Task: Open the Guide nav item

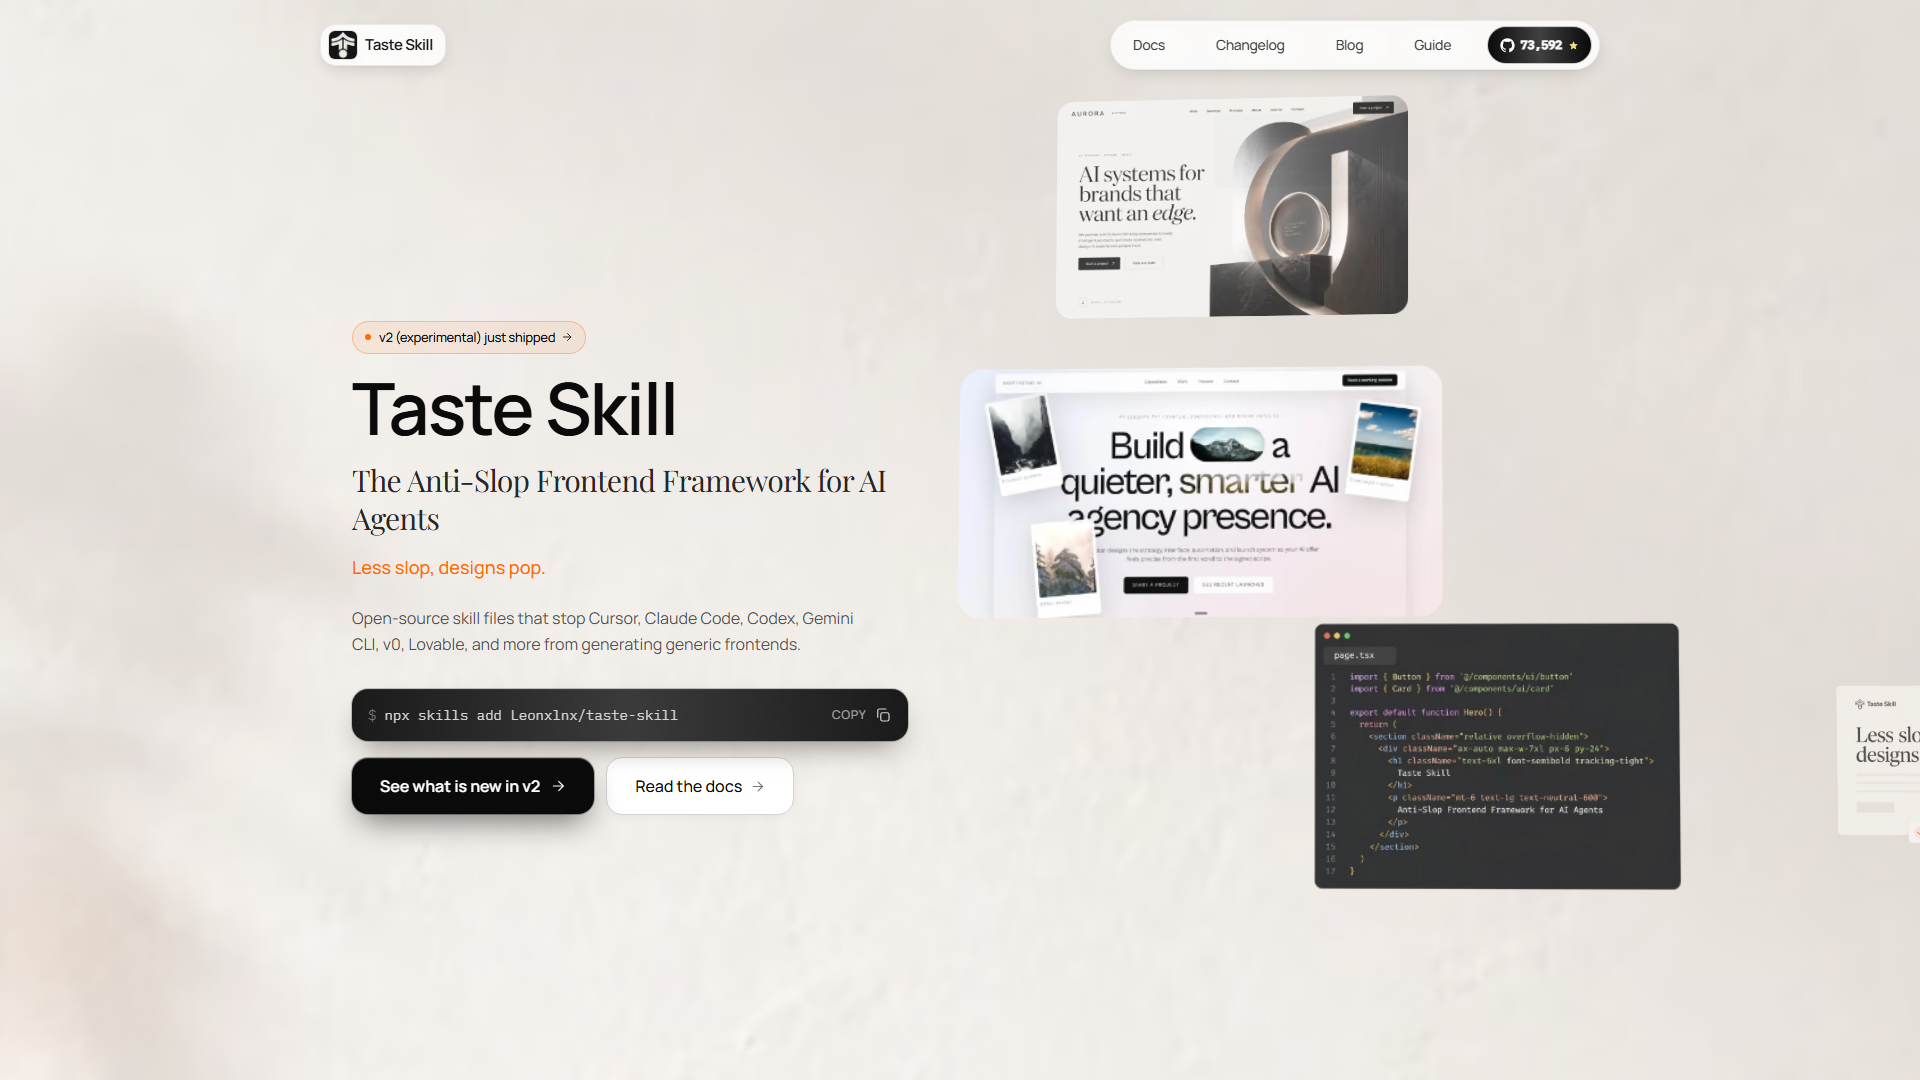Action: [x=1432, y=45]
